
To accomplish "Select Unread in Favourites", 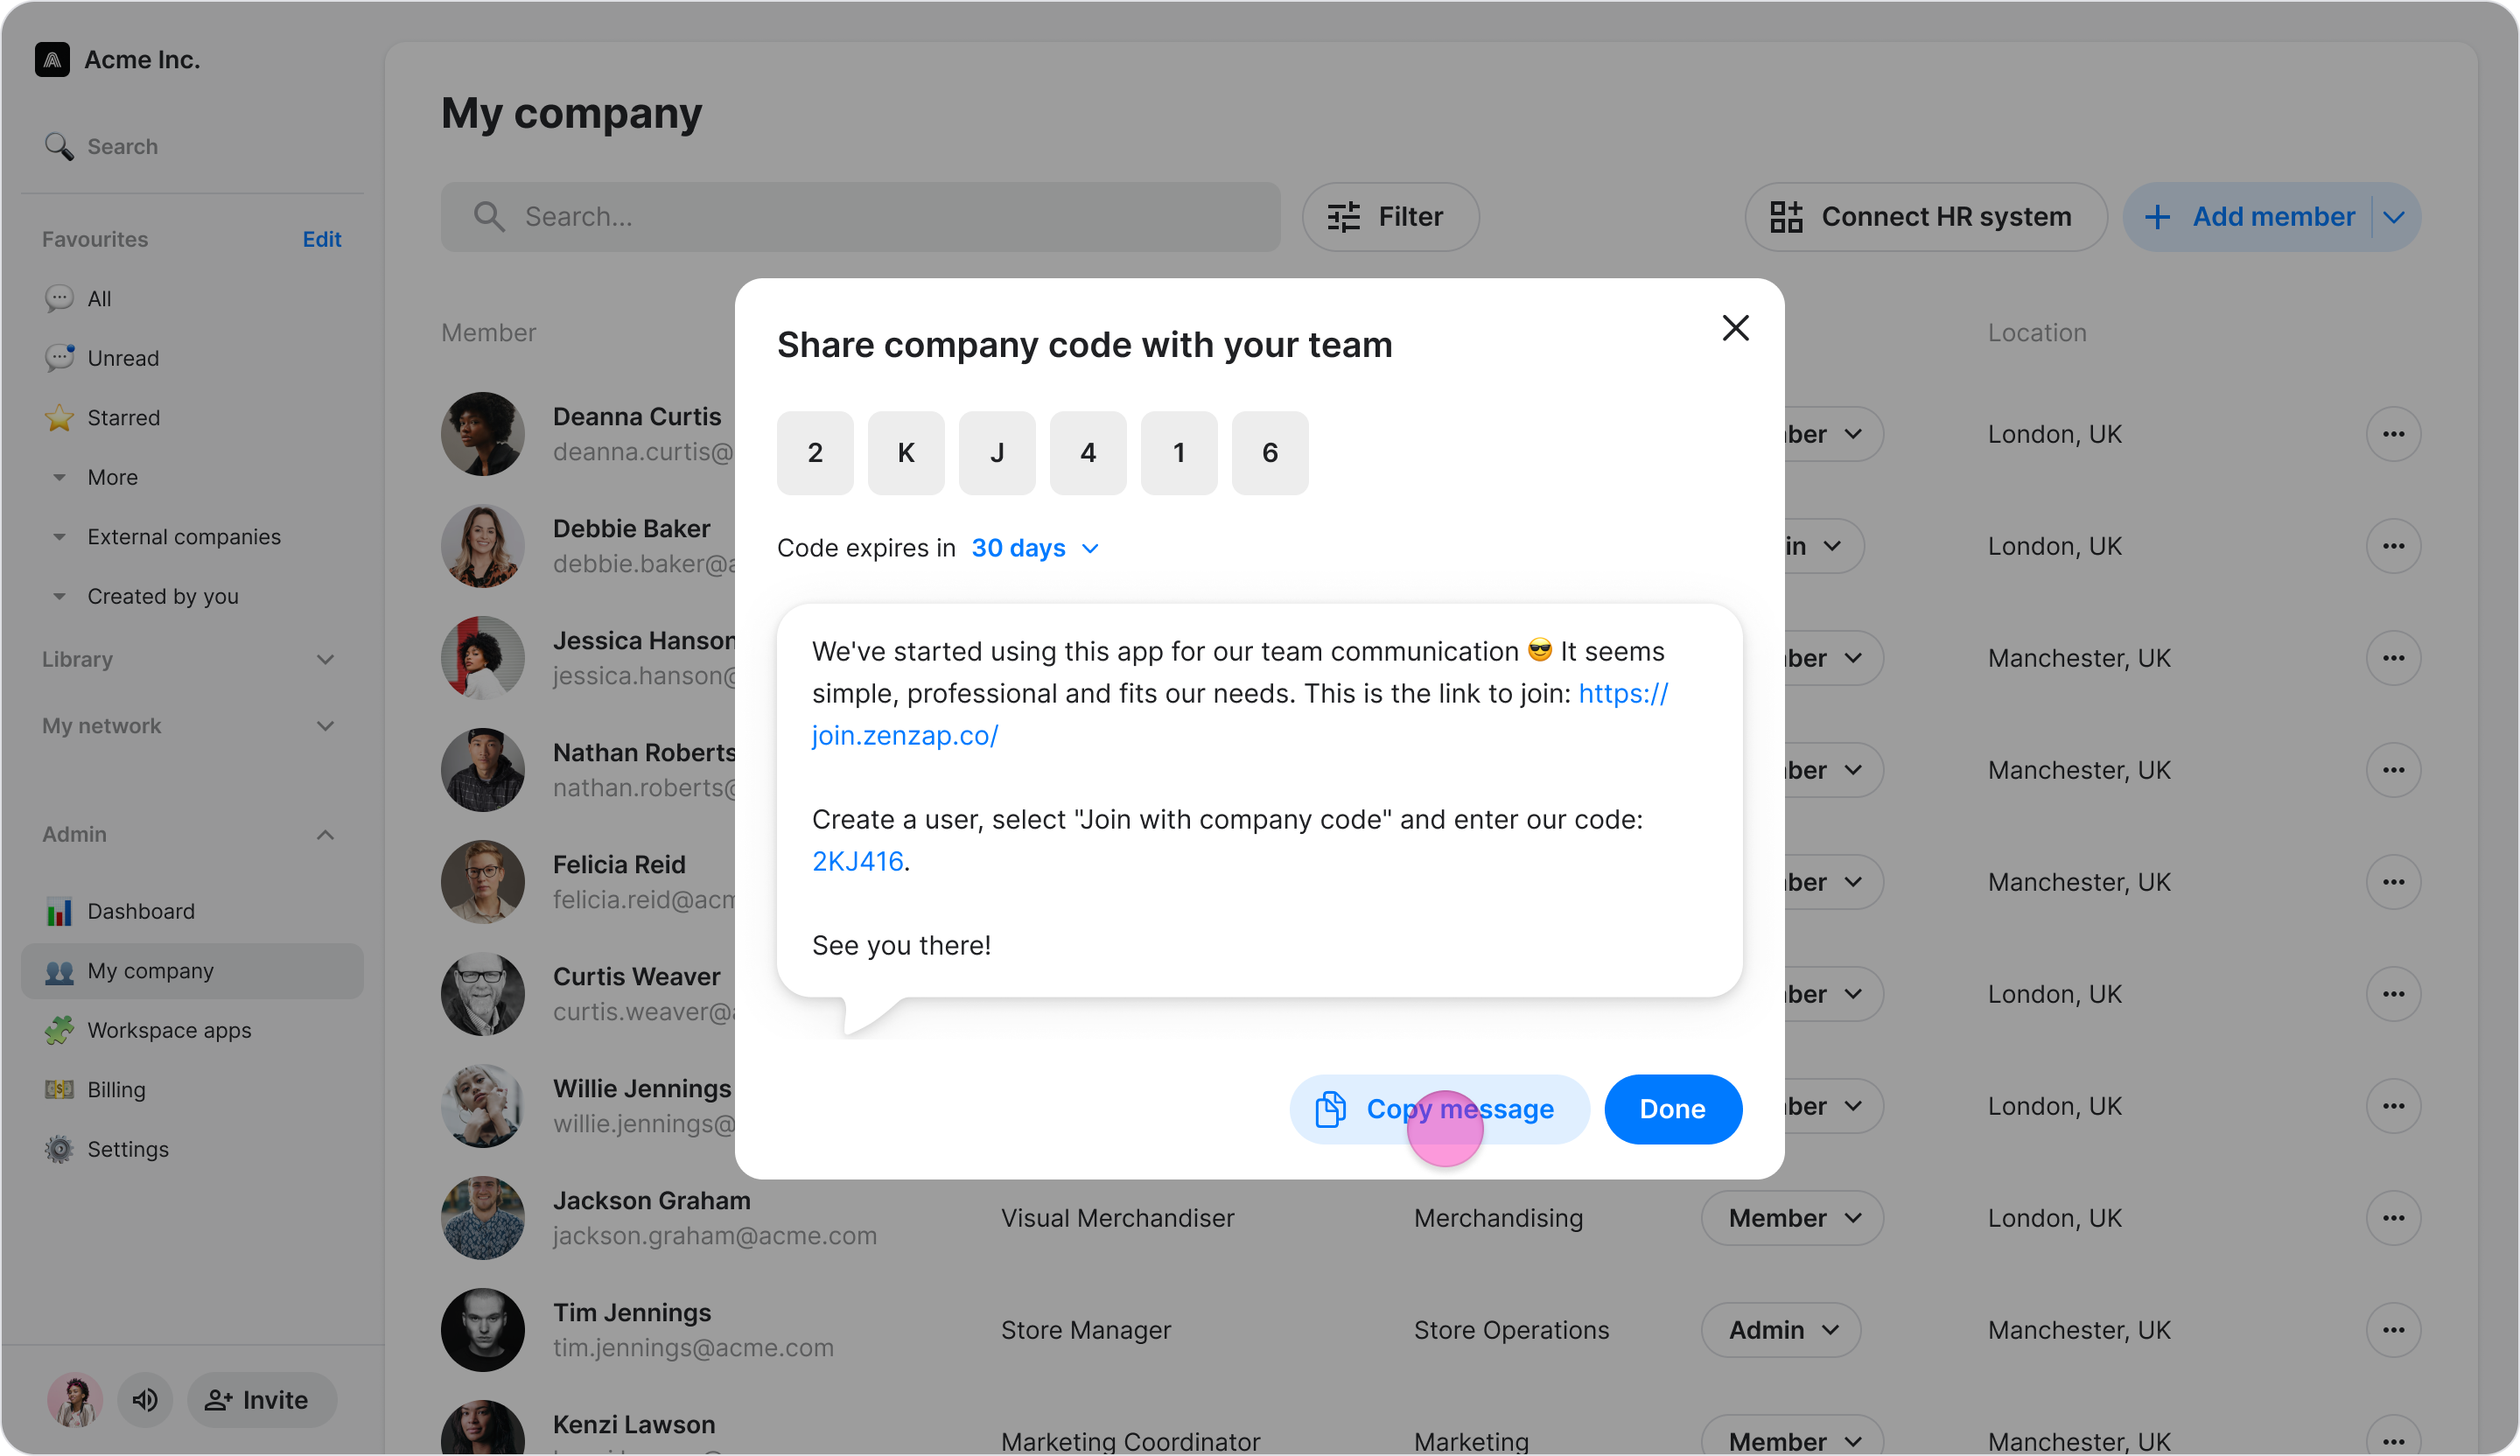I will (x=123, y=358).
